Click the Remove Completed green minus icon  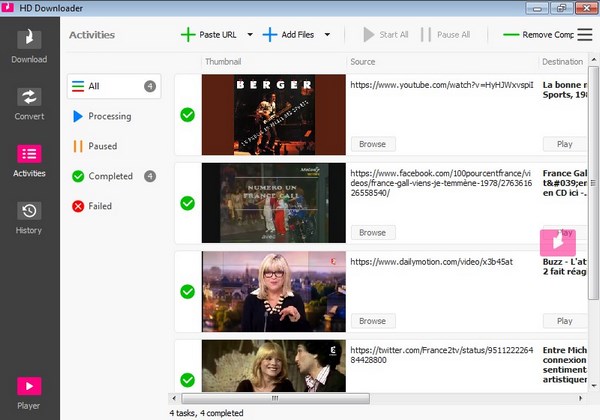(x=511, y=34)
